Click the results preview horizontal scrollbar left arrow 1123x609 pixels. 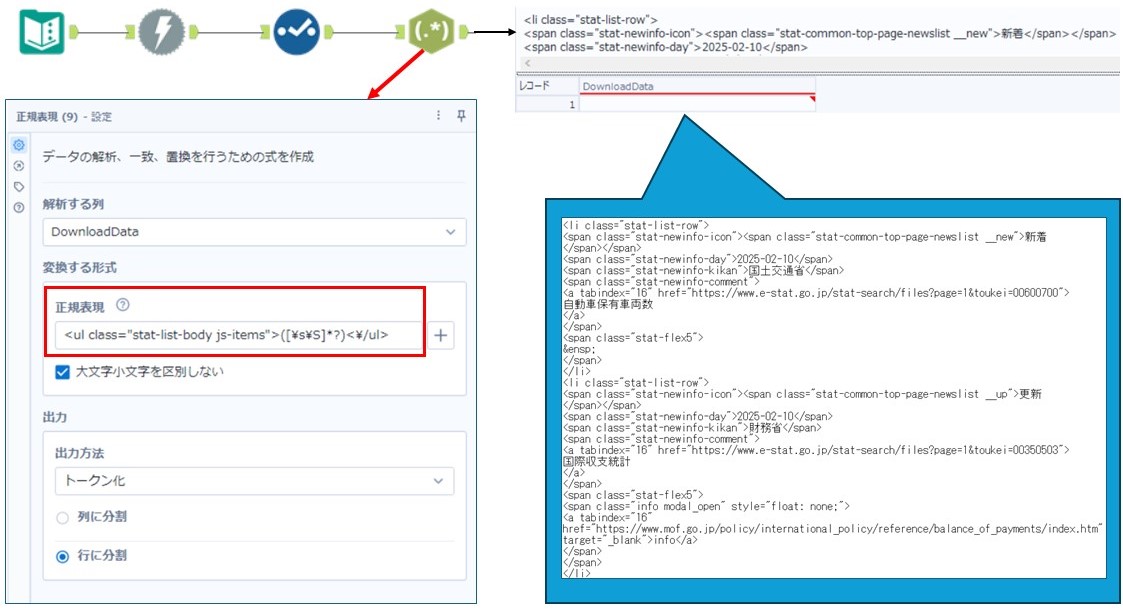[527, 63]
